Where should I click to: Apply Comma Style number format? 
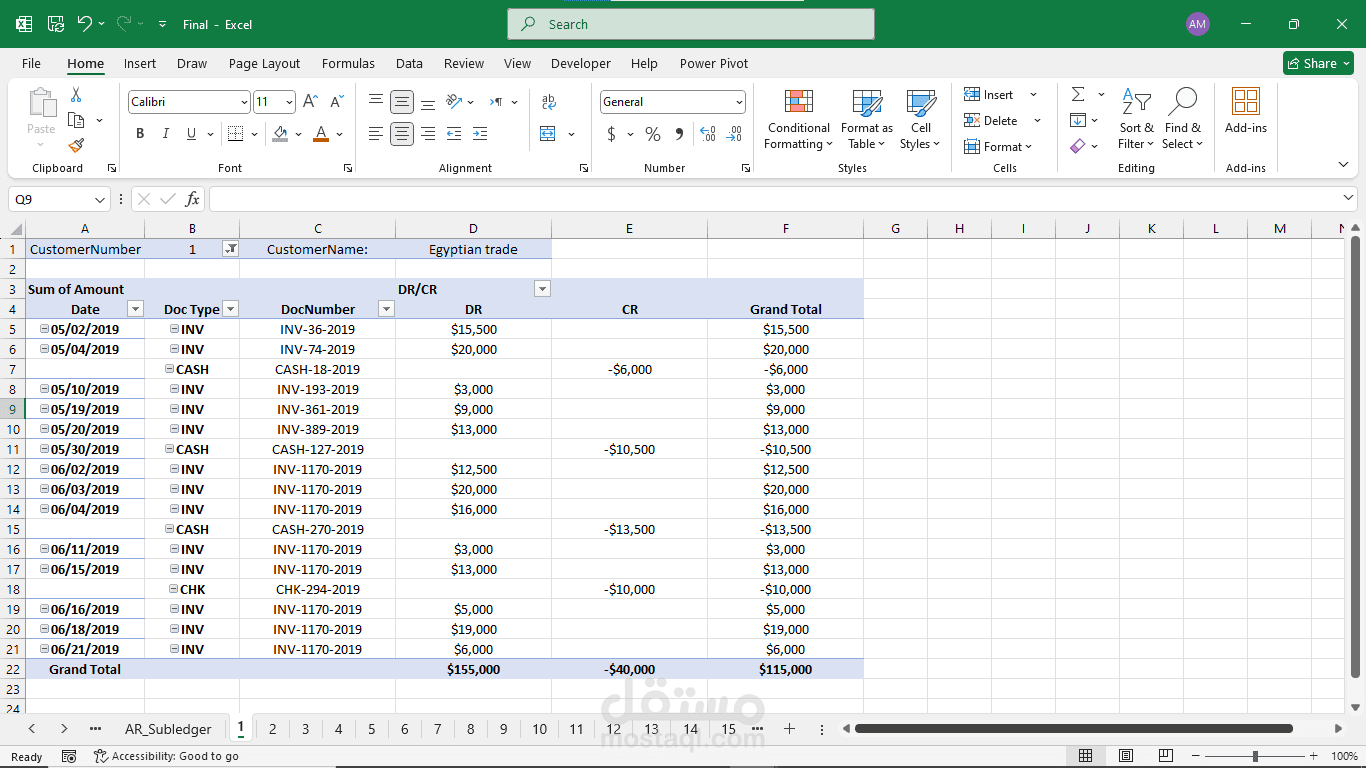(x=679, y=134)
